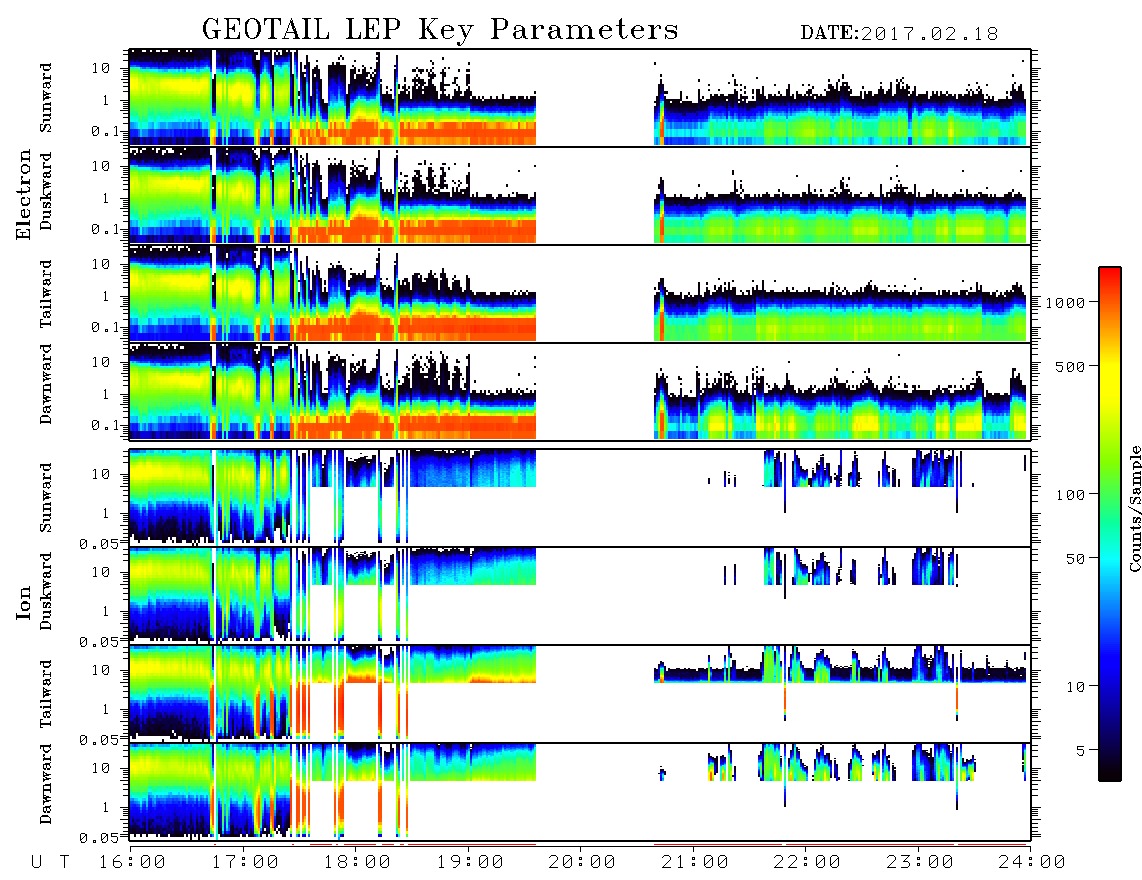Click the 'Electron' group axis label
This screenshot has width=1142, height=880.
pos(23,195)
